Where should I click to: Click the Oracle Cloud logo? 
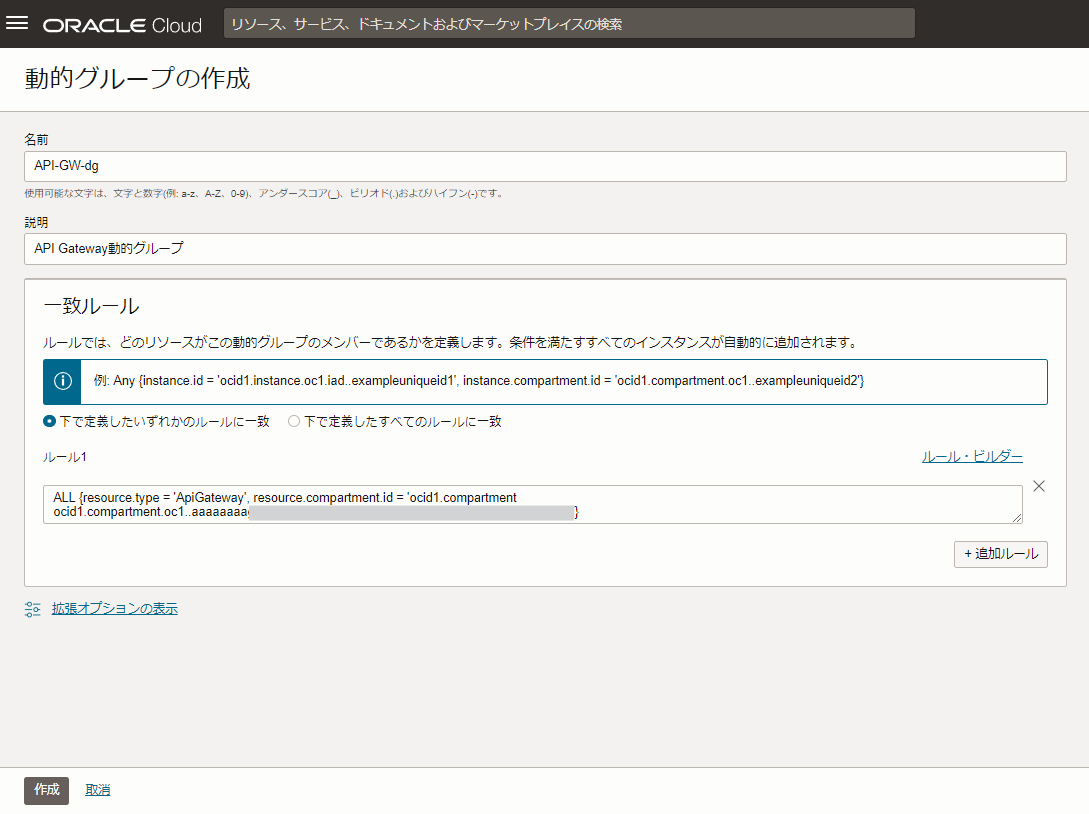[122, 26]
